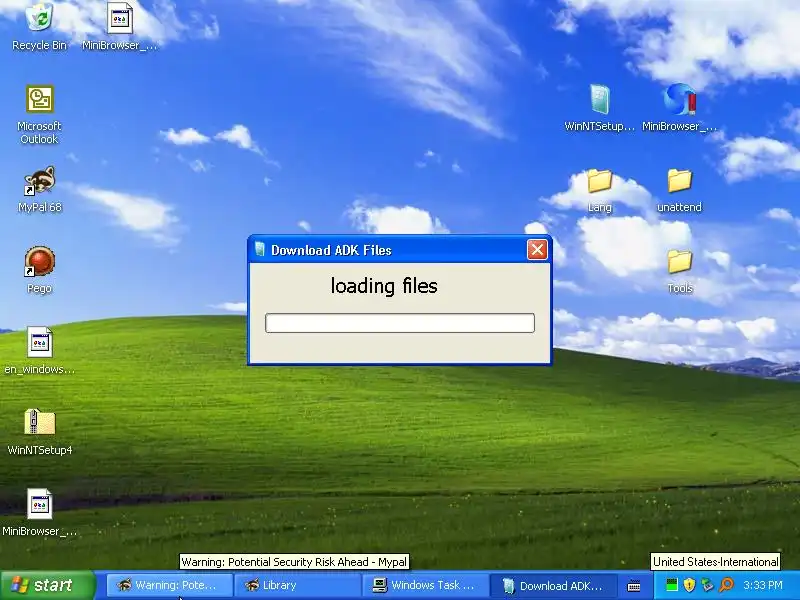Viewport: 800px width, 600px height.
Task: Switch to Windows Task... in the taskbar
Action: [x=426, y=586]
